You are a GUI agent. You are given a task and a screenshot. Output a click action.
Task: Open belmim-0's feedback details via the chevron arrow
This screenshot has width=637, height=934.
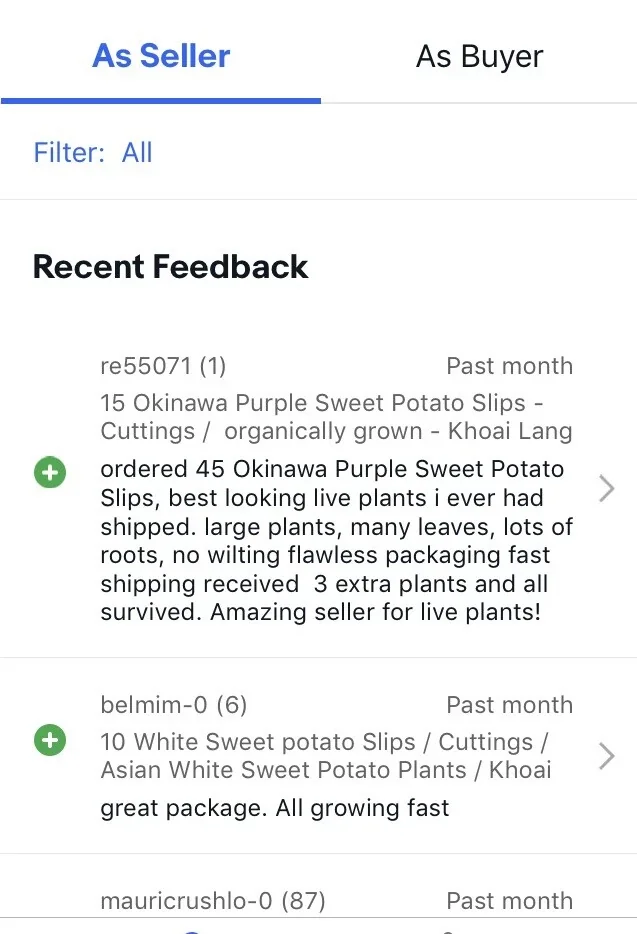pos(606,757)
